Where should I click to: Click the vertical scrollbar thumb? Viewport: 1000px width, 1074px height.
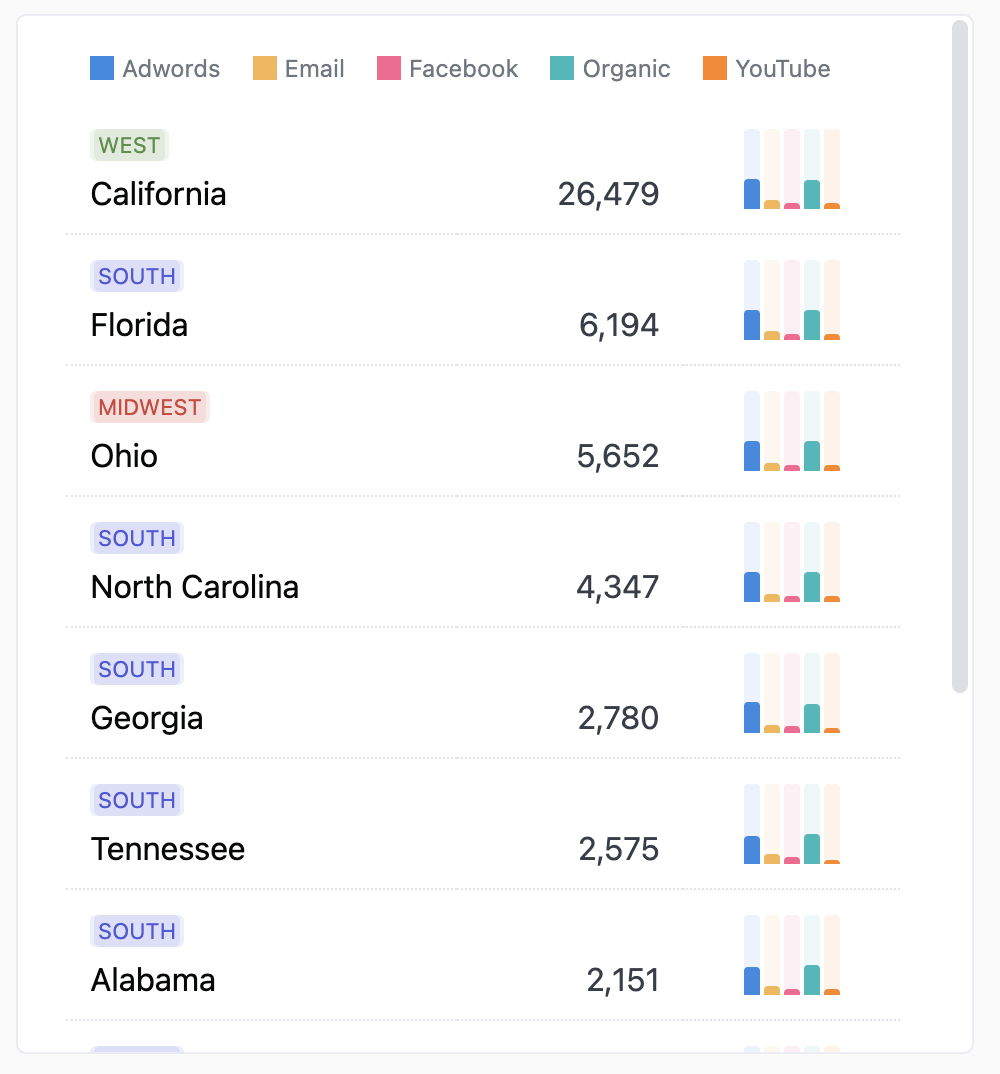click(960, 356)
